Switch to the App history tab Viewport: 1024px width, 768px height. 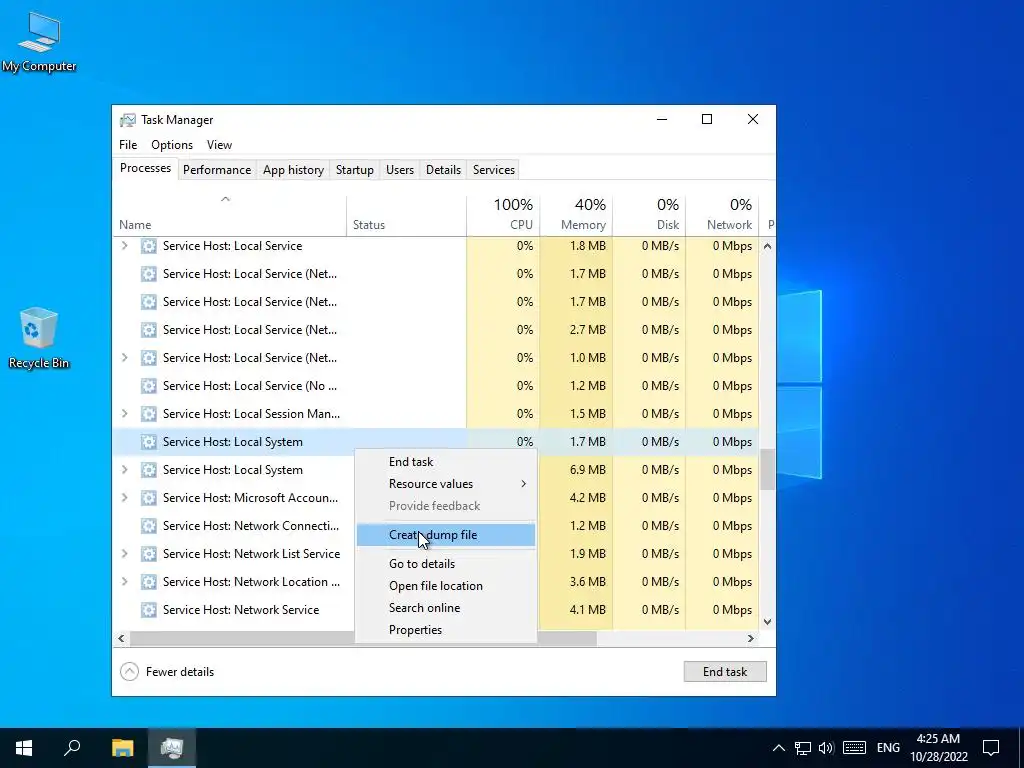(293, 170)
